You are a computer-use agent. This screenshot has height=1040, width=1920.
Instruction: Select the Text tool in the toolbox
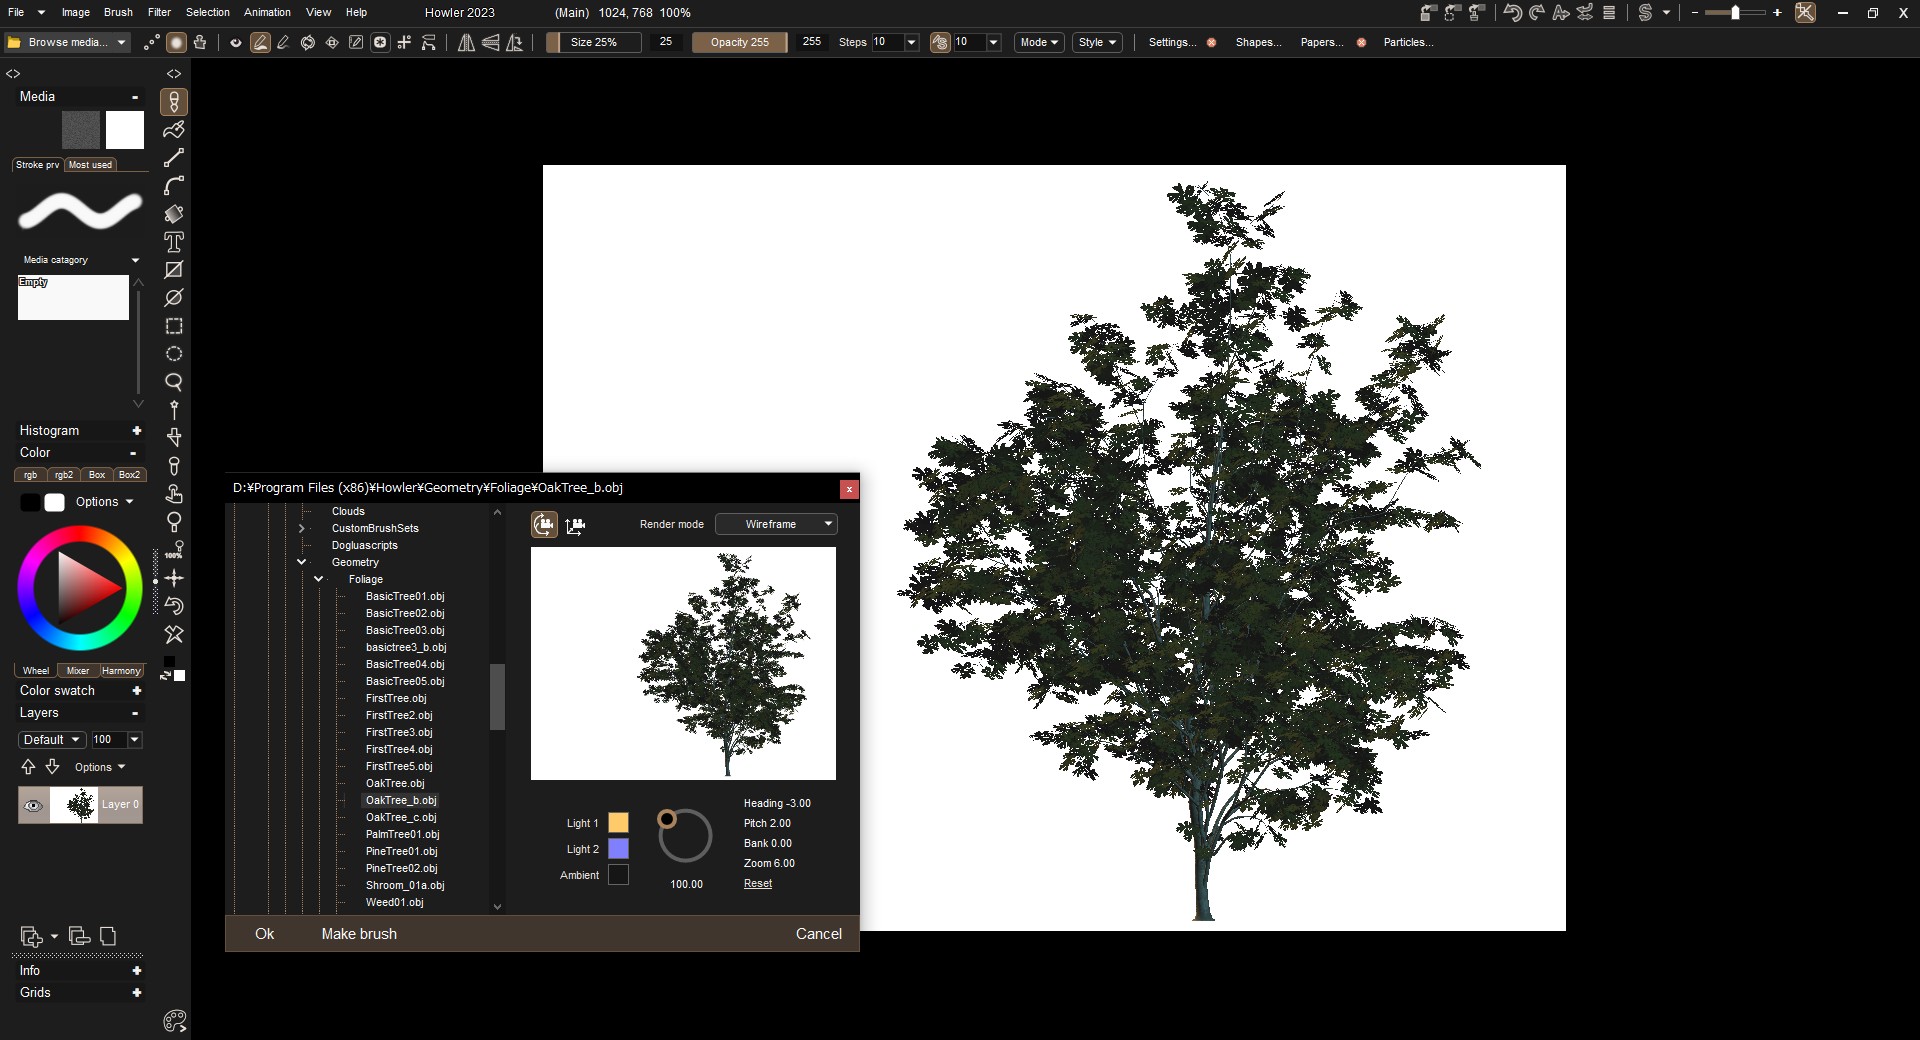click(174, 242)
